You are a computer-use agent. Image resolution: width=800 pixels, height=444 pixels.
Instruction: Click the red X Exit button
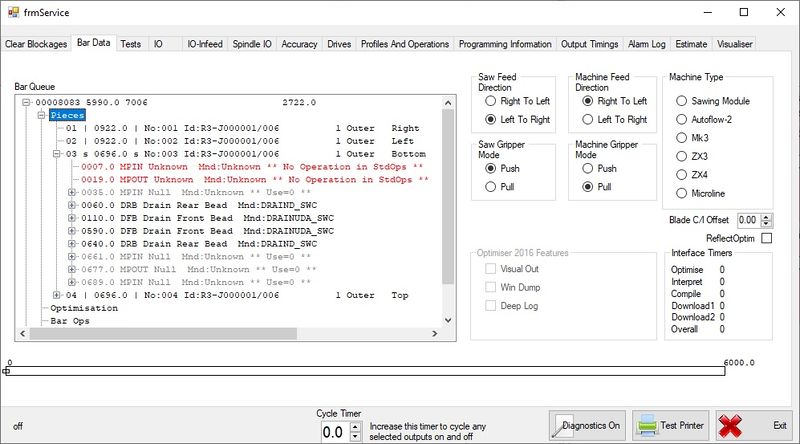tap(755, 425)
